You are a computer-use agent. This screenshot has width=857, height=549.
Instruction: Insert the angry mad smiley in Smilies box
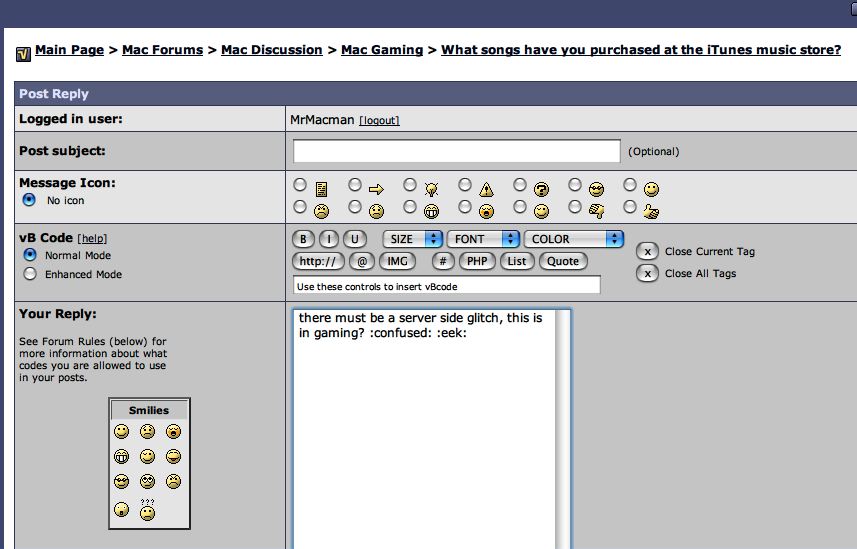click(173, 481)
